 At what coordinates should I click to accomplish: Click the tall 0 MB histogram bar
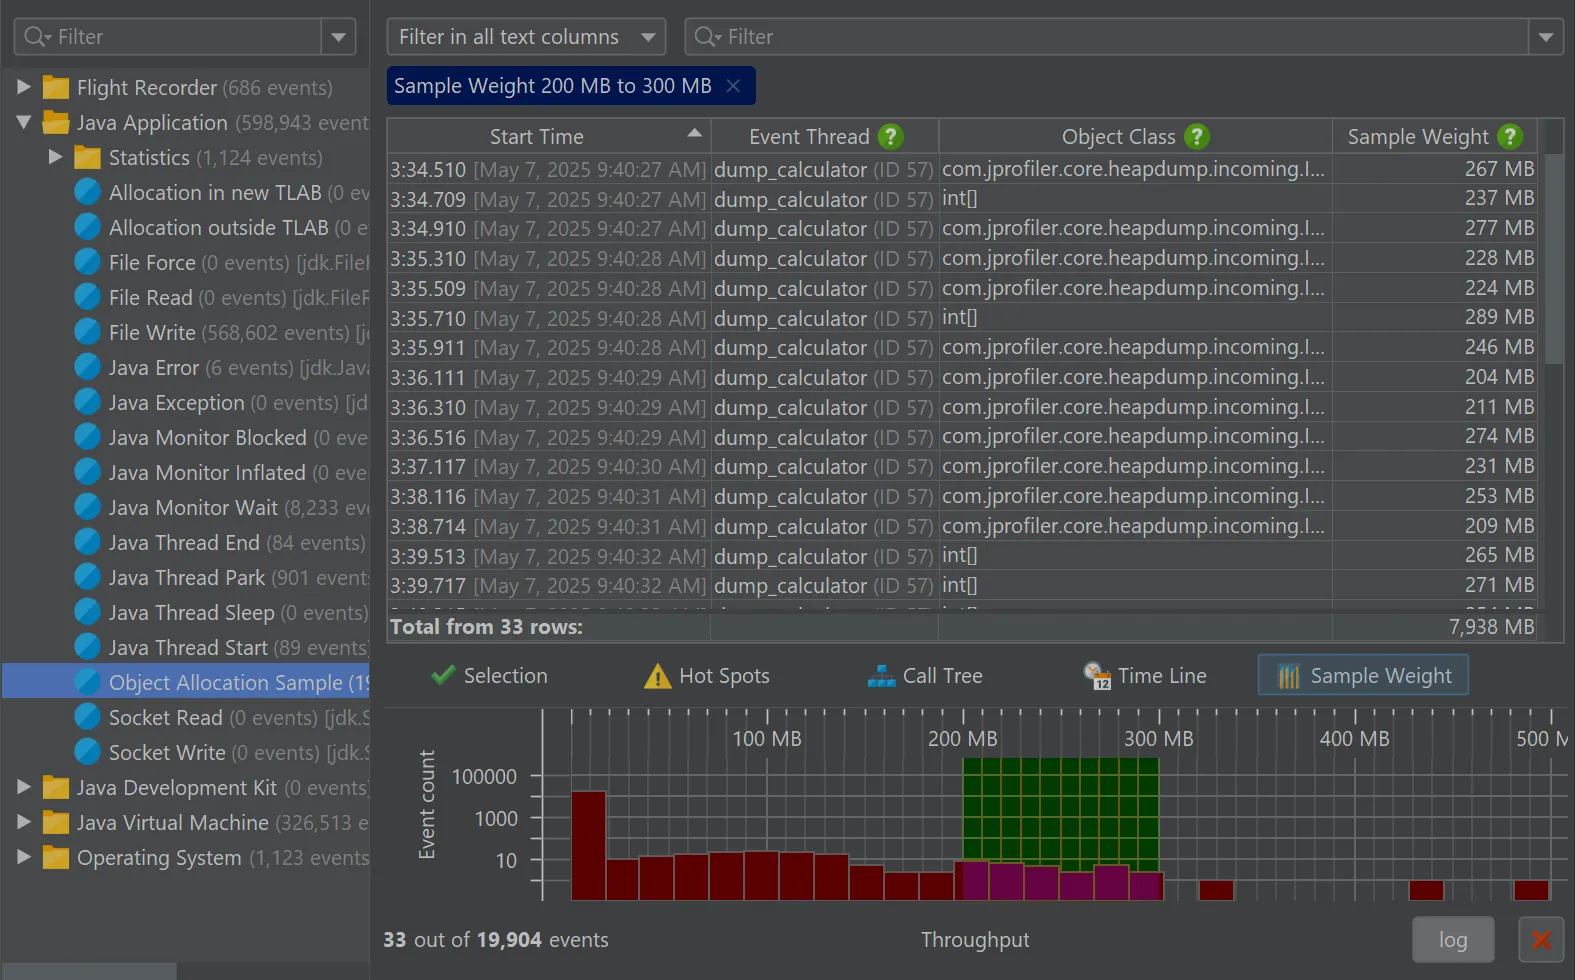[588, 845]
